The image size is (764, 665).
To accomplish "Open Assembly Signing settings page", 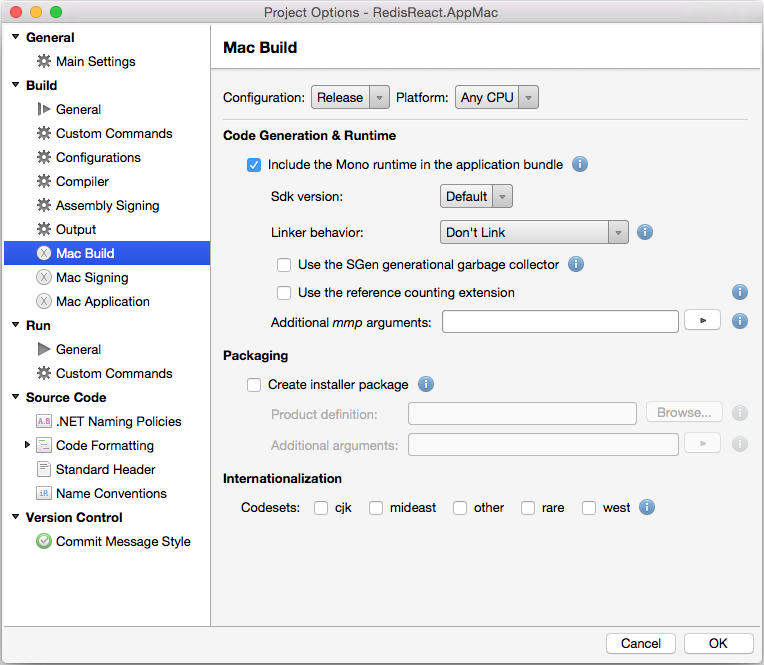I will click(x=107, y=205).
